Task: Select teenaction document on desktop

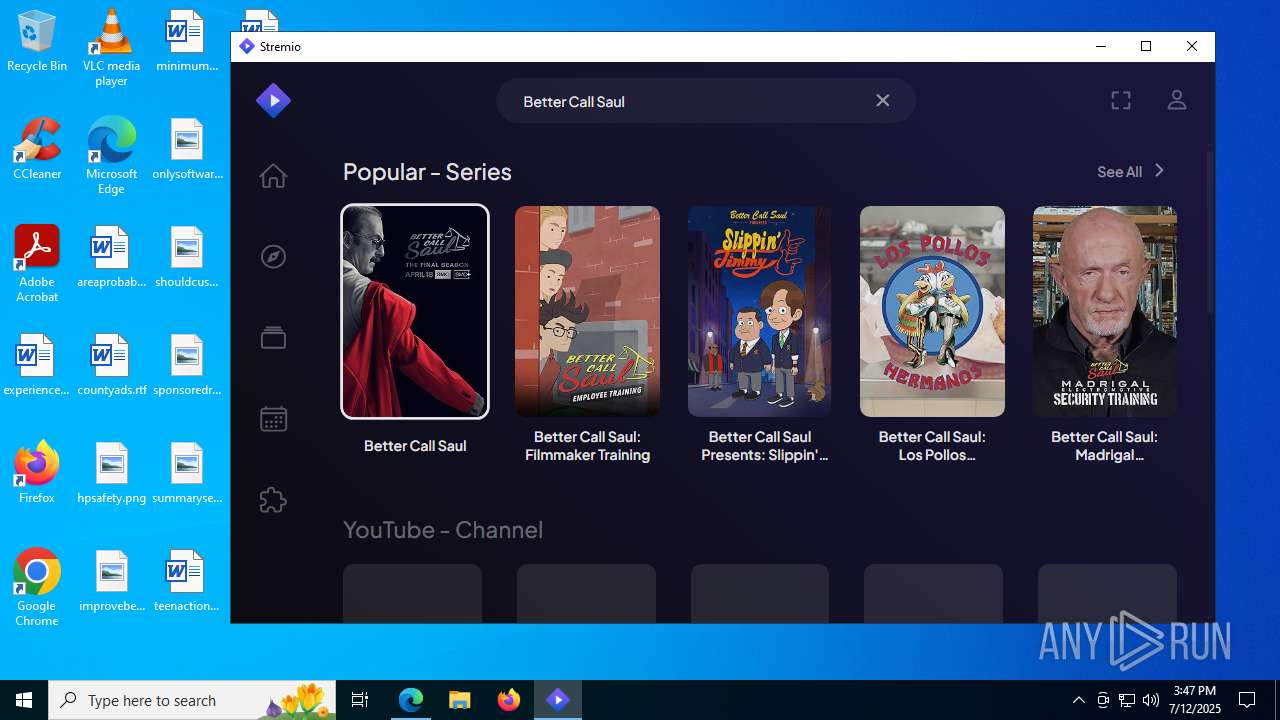Action: (x=186, y=582)
